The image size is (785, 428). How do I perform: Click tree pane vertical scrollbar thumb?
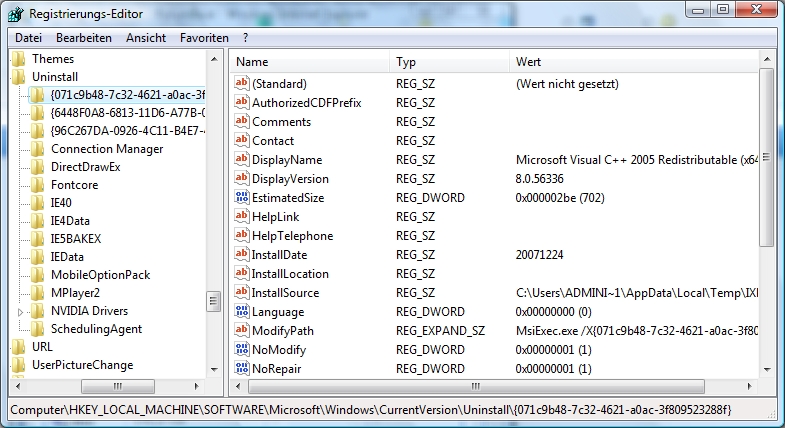(x=214, y=301)
